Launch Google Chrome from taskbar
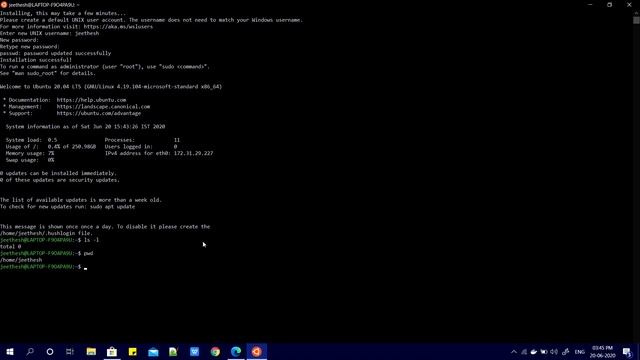This screenshot has width=640, height=360. pyautogui.click(x=215, y=351)
